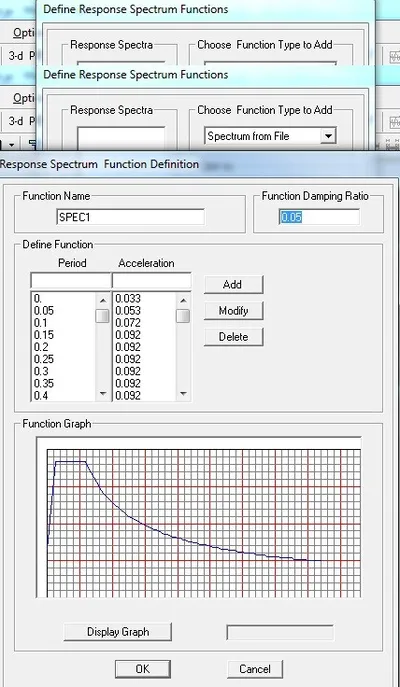Click Acceleration list scrollbar thumb
This screenshot has height=687, width=400.
pyautogui.click(x=183, y=316)
